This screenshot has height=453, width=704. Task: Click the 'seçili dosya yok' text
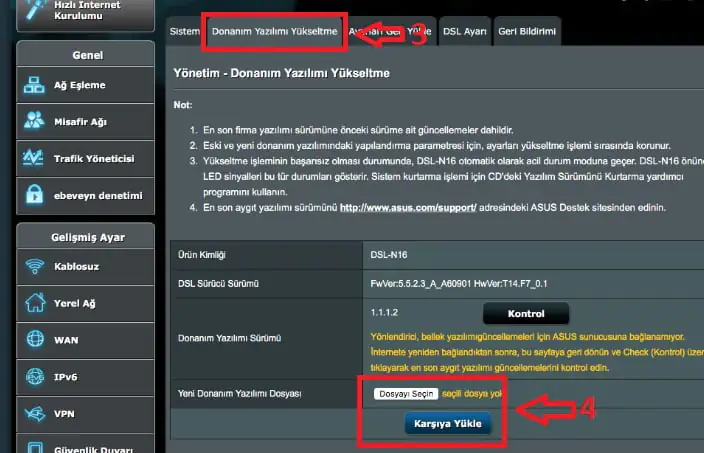click(471, 394)
